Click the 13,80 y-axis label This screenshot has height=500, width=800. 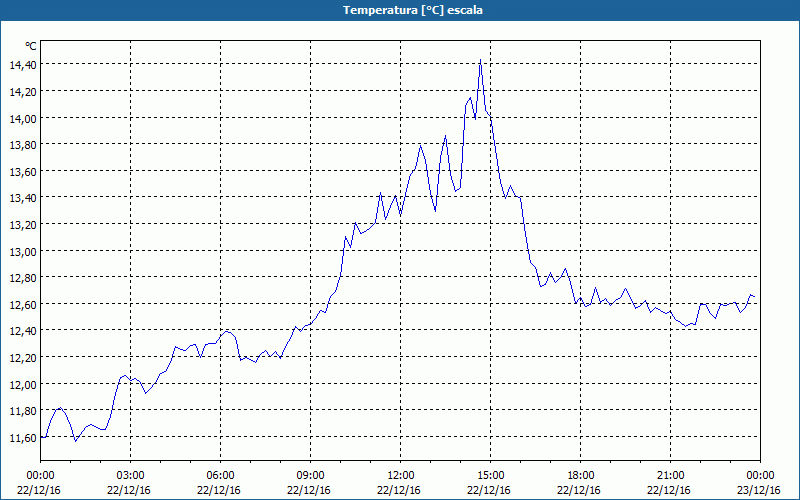pos(22,145)
